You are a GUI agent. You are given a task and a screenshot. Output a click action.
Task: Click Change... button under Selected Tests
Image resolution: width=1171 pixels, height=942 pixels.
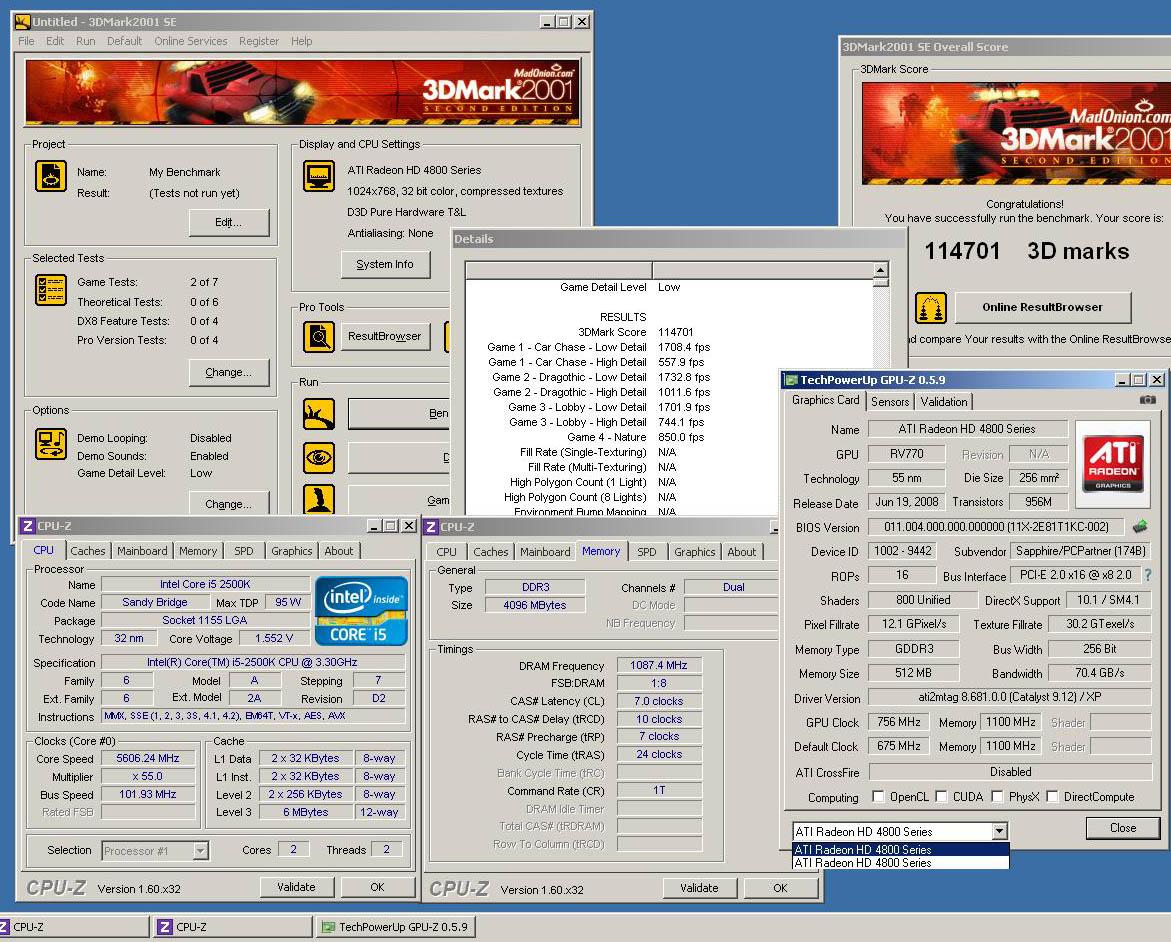pos(229,372)
